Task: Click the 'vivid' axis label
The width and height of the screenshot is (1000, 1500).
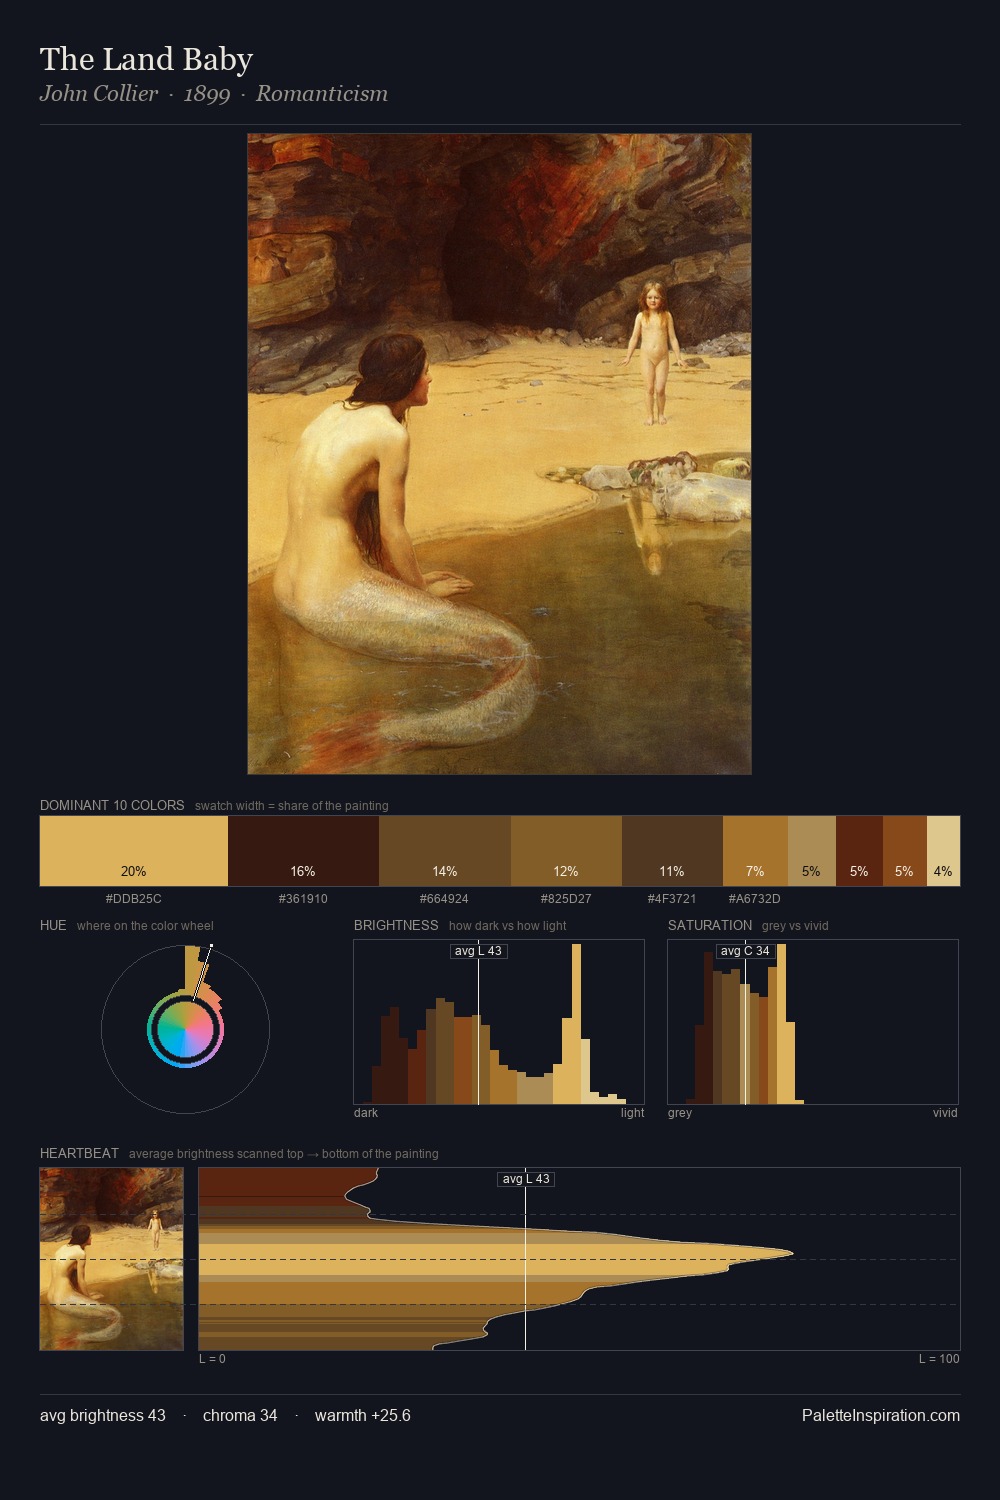Action: pos(945,1113)
